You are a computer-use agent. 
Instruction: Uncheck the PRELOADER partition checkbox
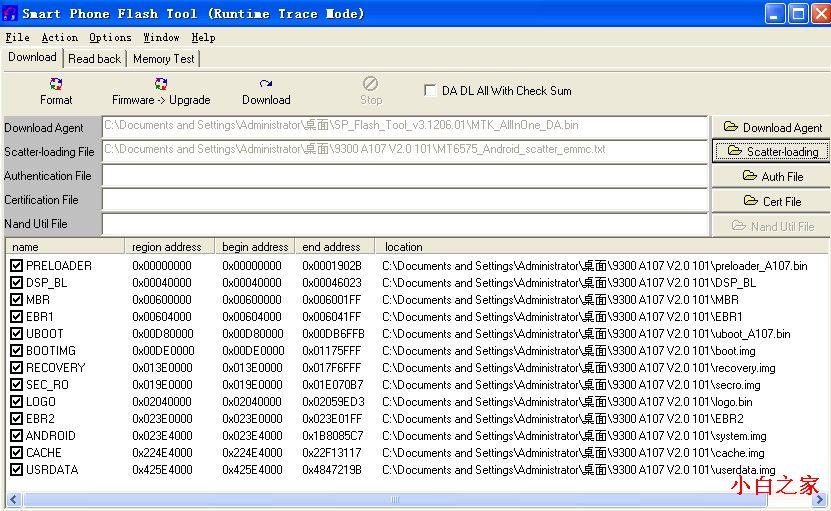tap(16, 266)
